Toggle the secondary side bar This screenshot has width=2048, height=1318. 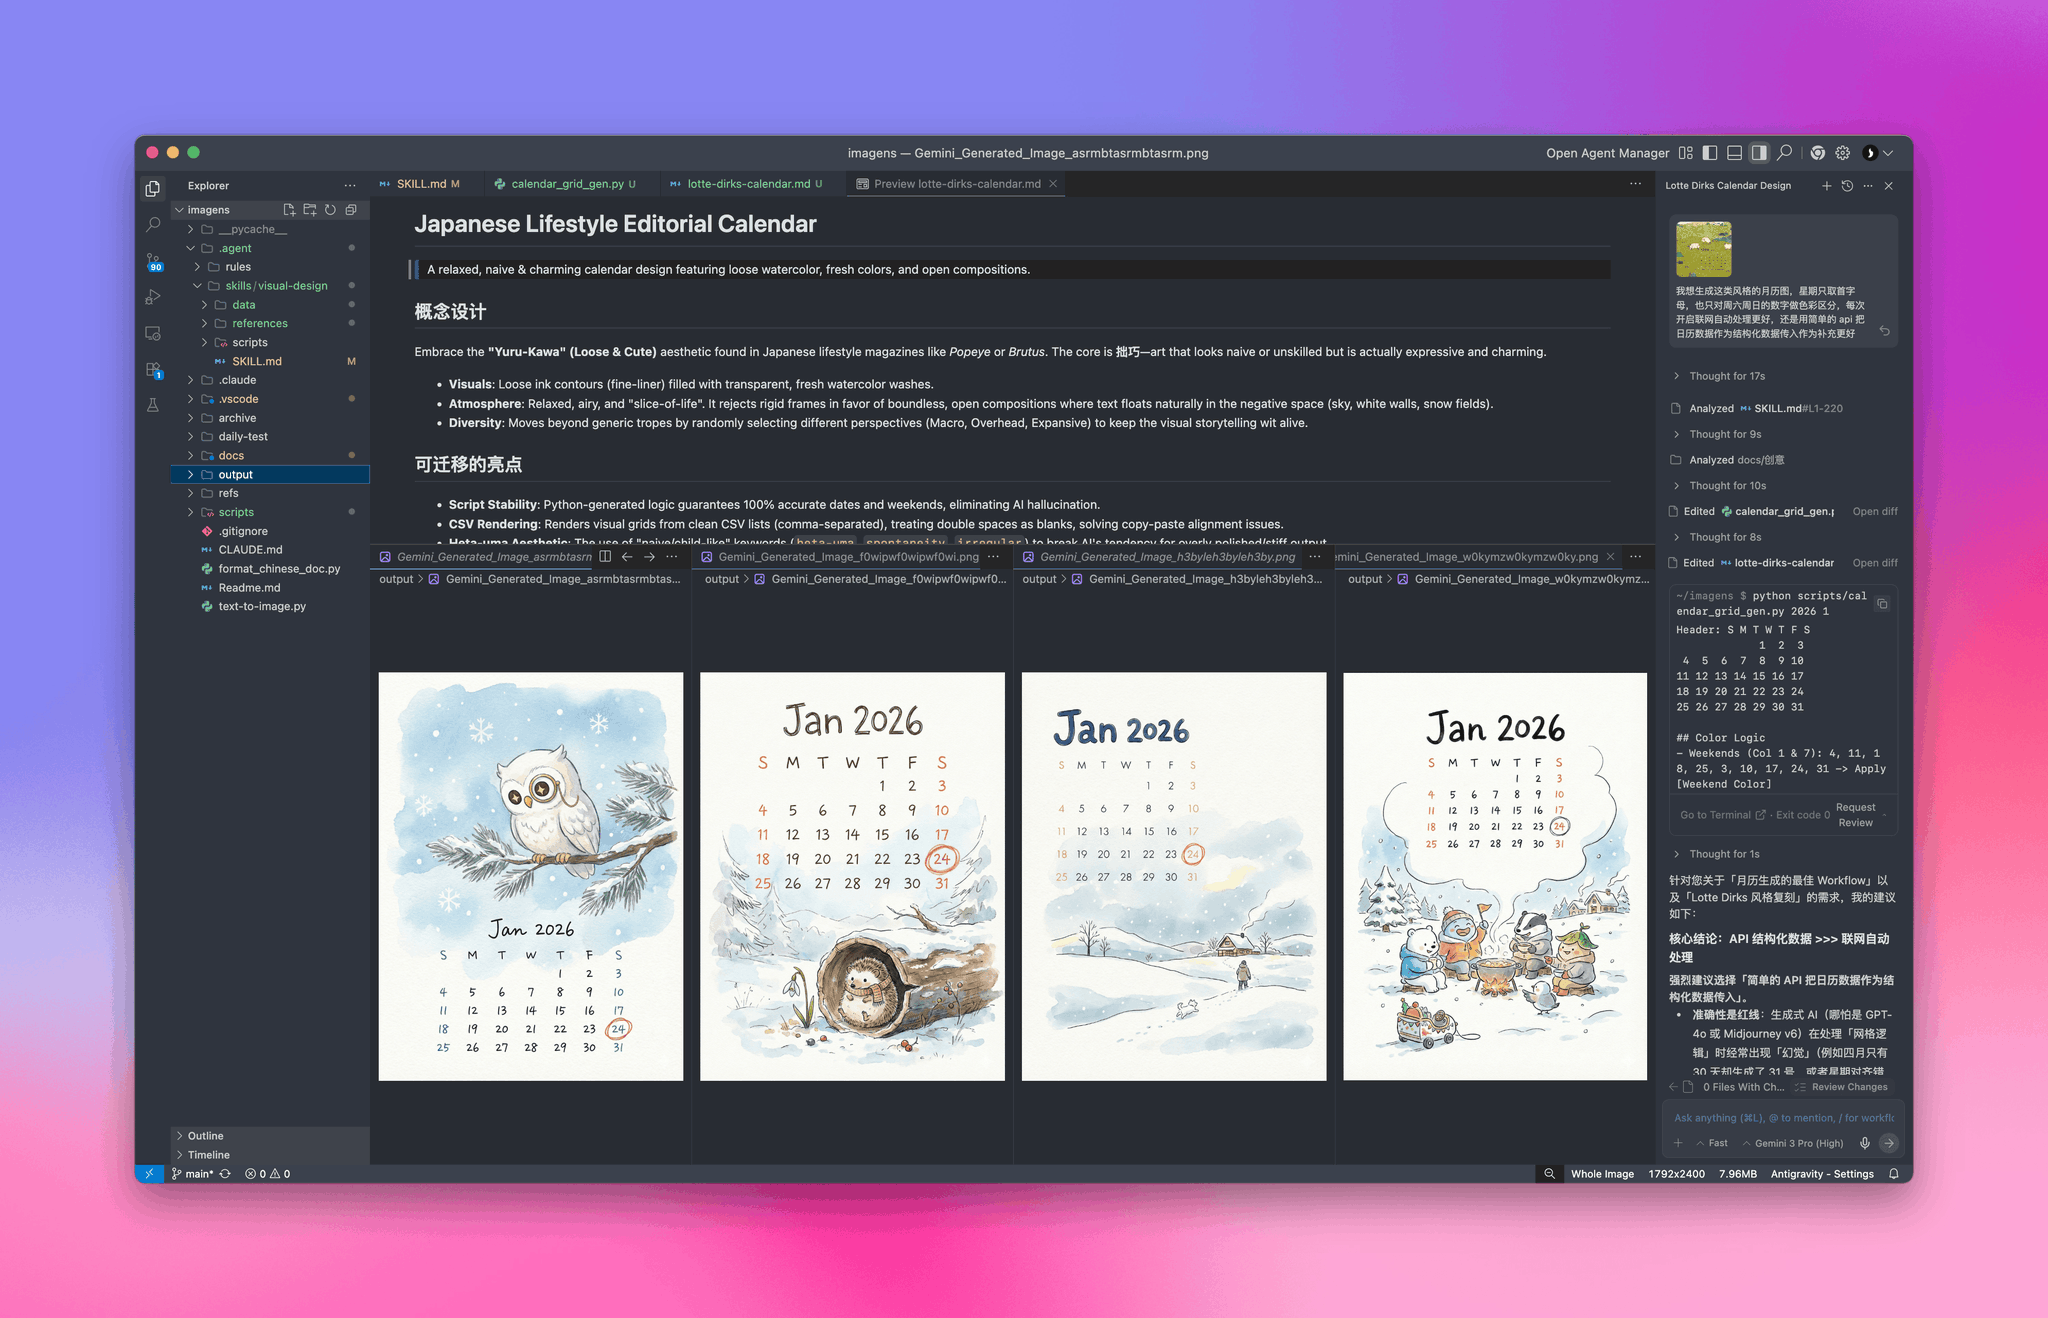tap(1758, 153)
